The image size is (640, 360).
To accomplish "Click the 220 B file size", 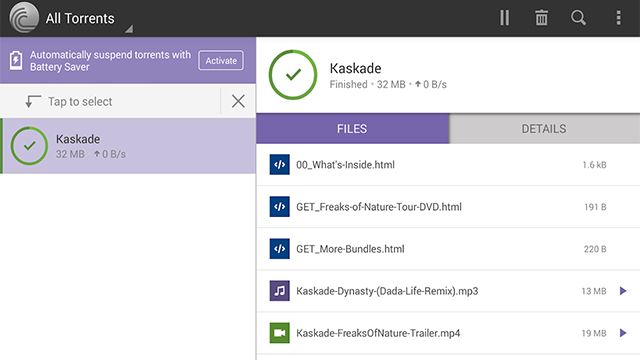I will (595, 249).
